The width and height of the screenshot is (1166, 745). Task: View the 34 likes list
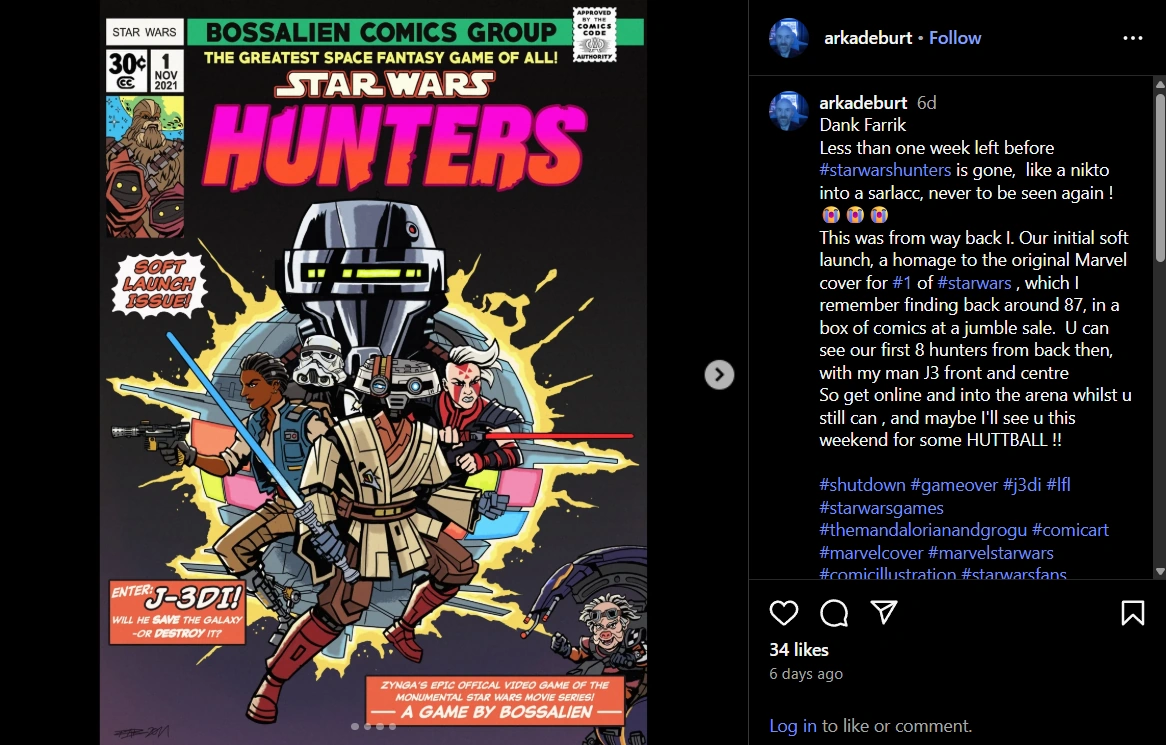[x=799, y=650]
